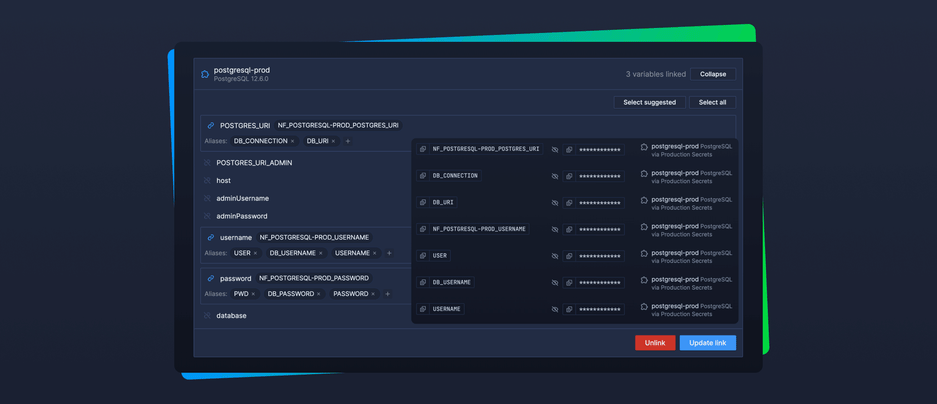
Task: Remove the DB_URI alias
Action: pyautogui.click(x=333, y=141)
